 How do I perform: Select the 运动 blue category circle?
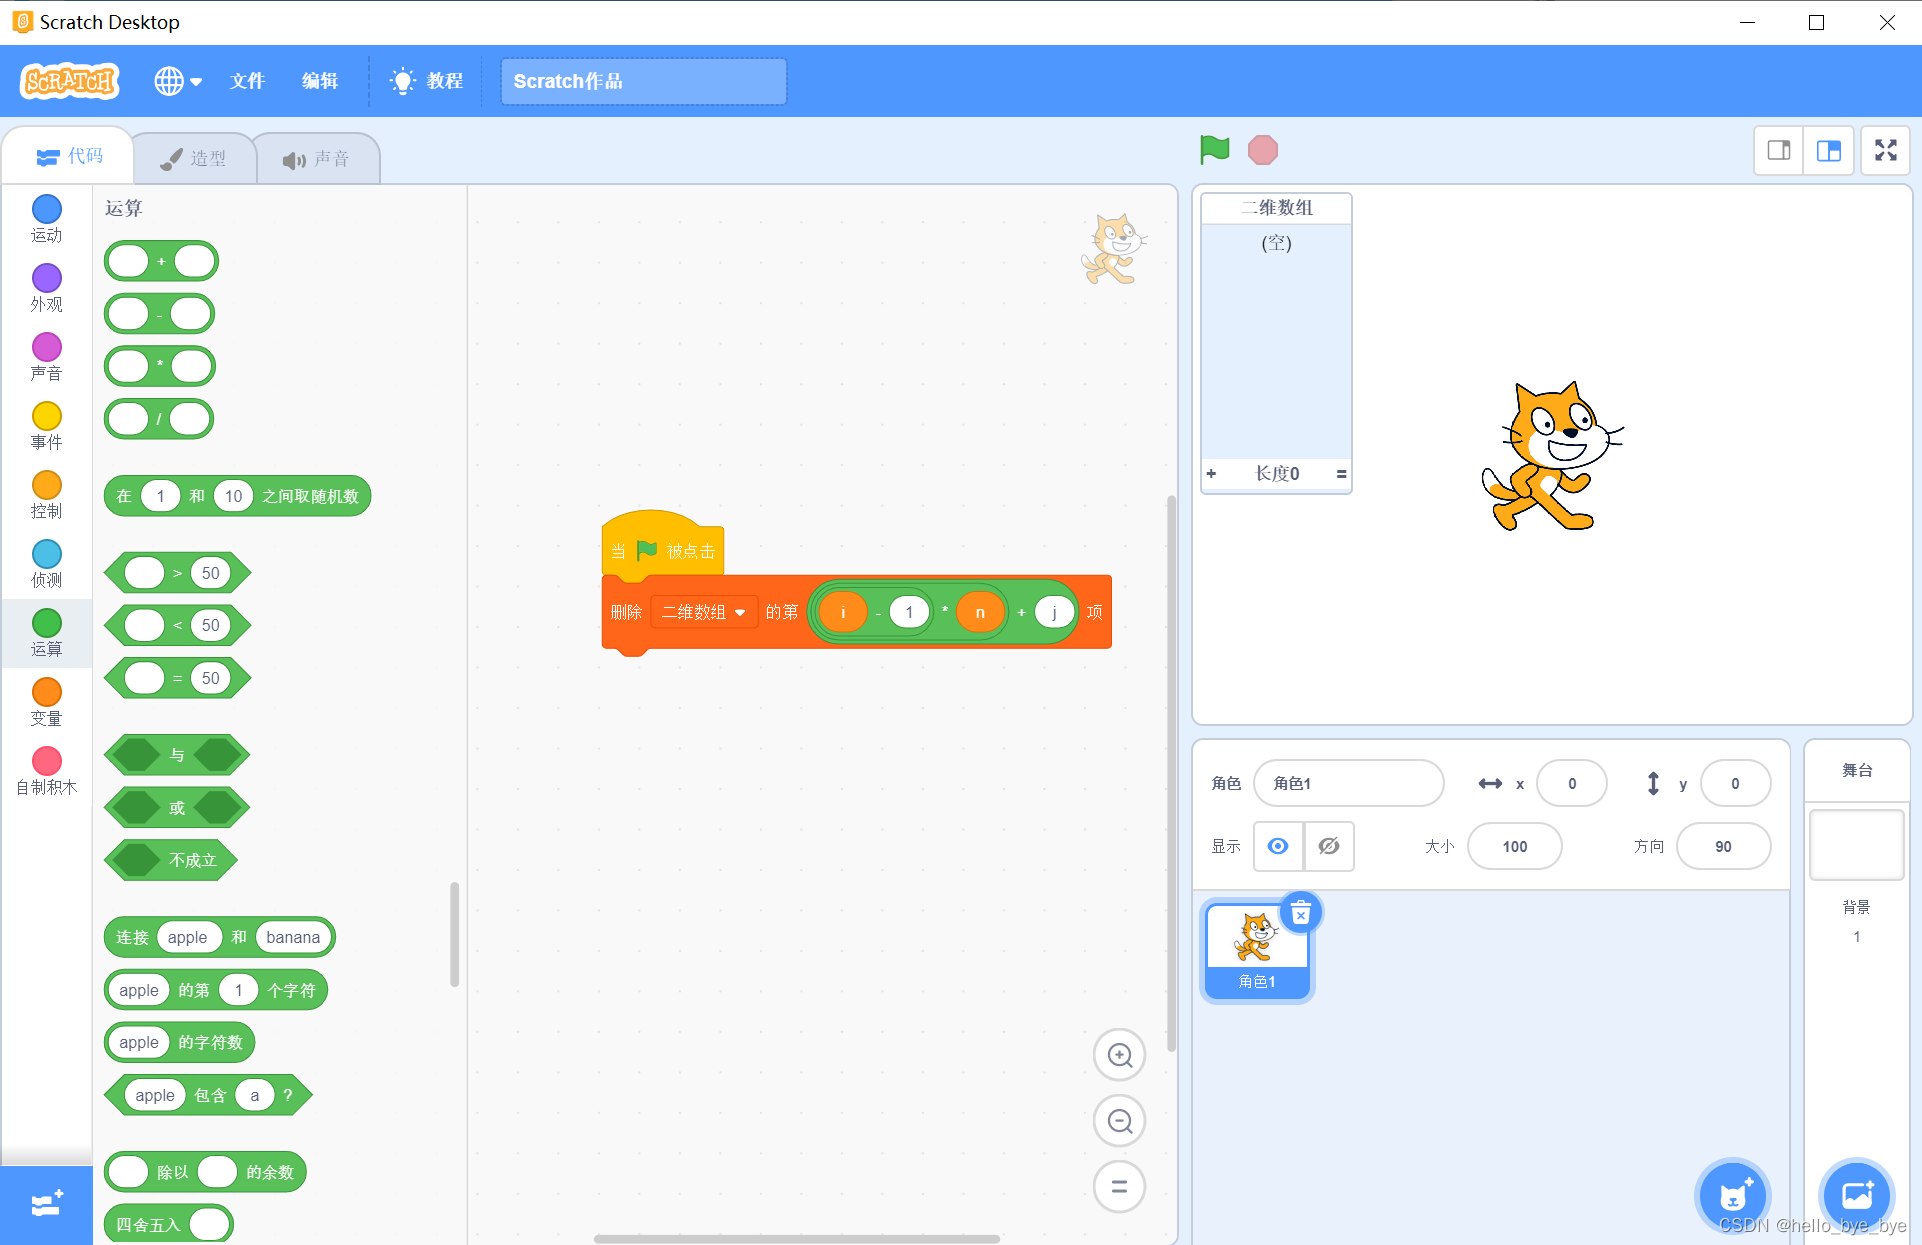46,209
